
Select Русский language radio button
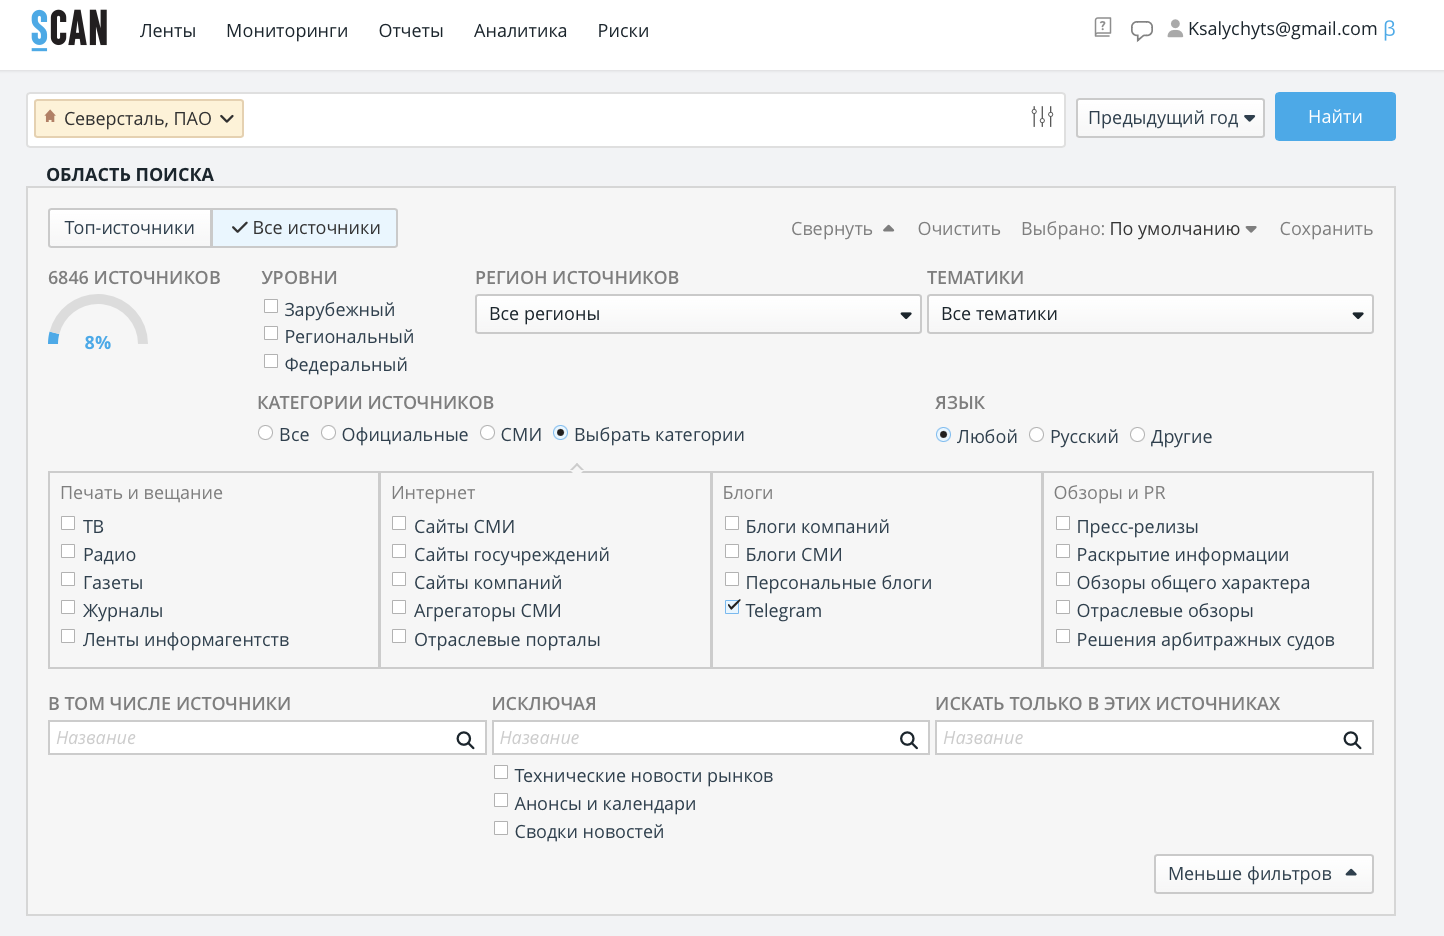1036,435
